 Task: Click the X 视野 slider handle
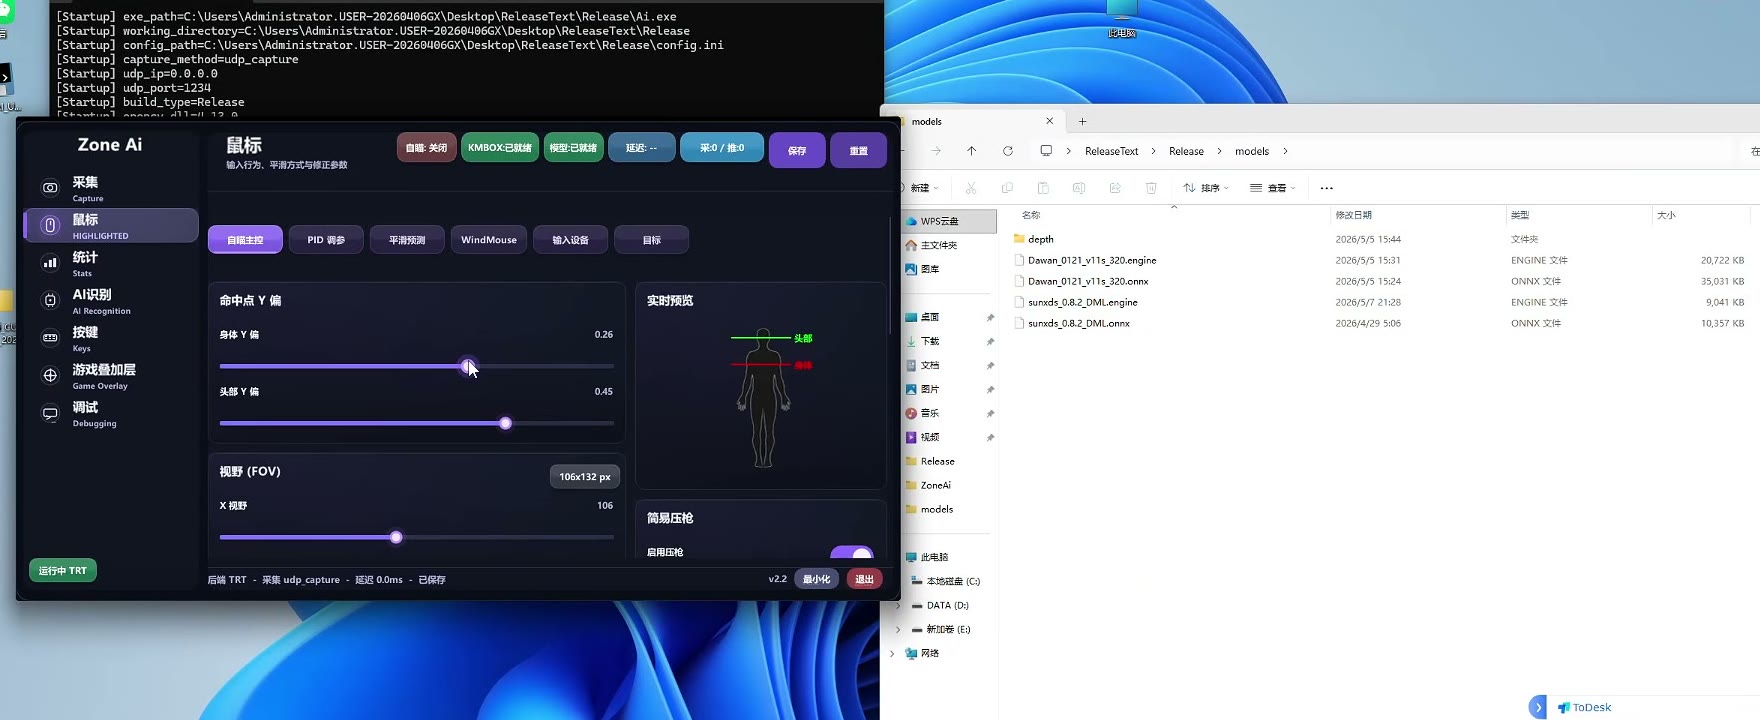tap(396, 537)
